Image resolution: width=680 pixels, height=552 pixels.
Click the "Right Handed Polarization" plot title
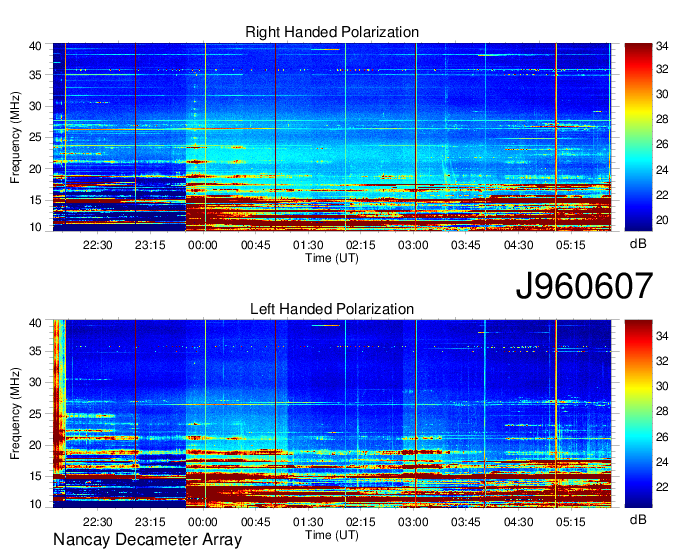(x=332, y=32)
